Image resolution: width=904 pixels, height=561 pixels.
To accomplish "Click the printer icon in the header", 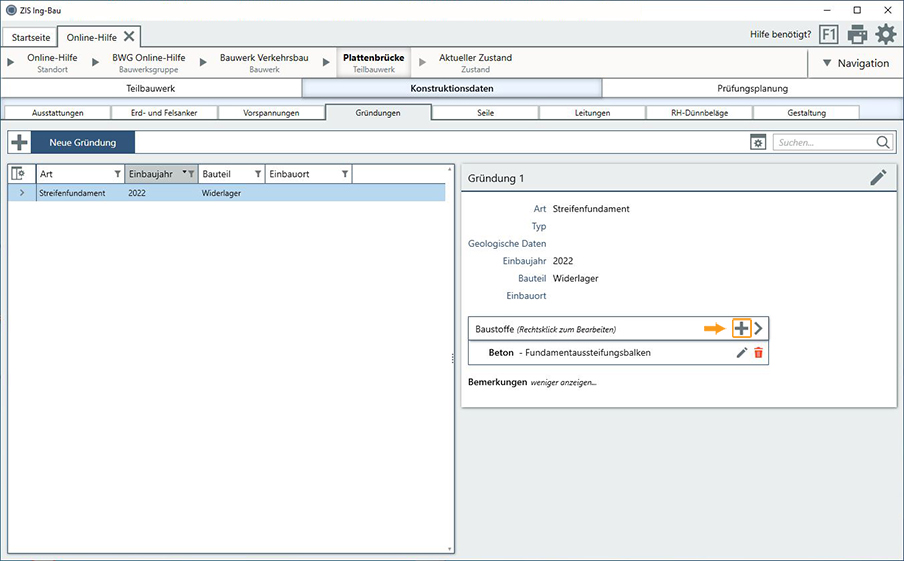I will 857,34.
